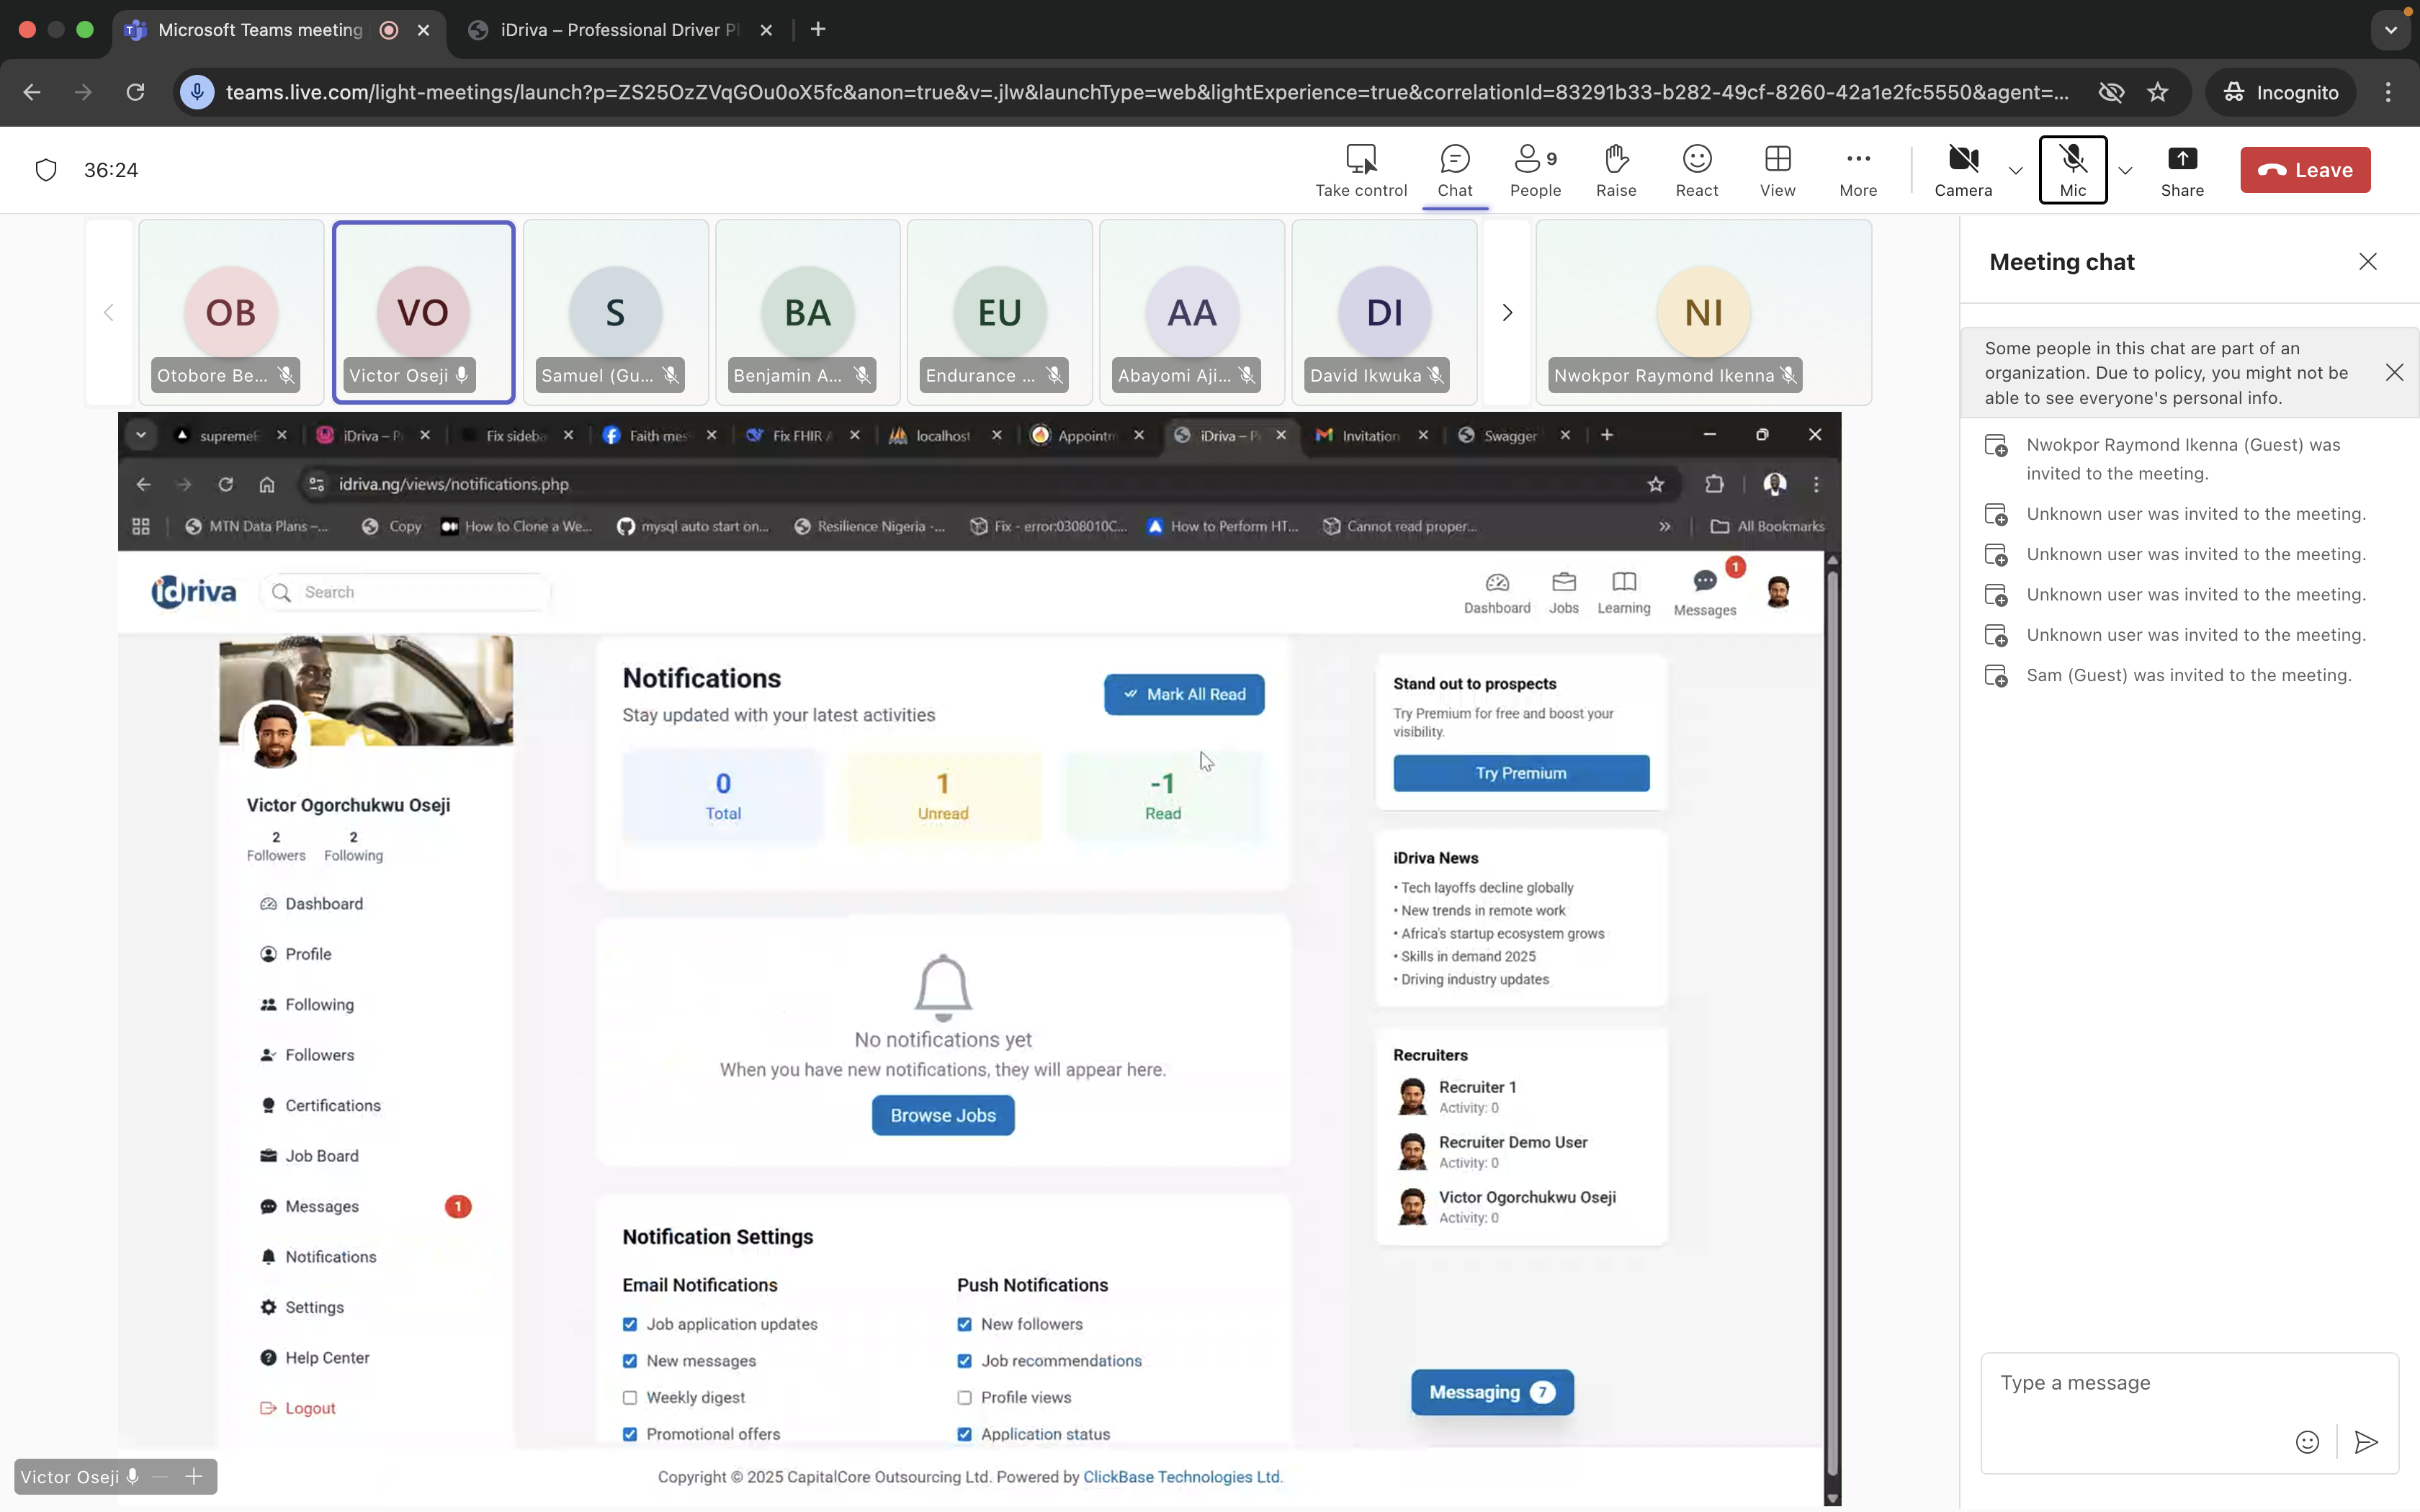Select Job Board in iDriva sidebar
Image resolution: width=2420 pixels, height=1512 pixels.
point(321,1155)
